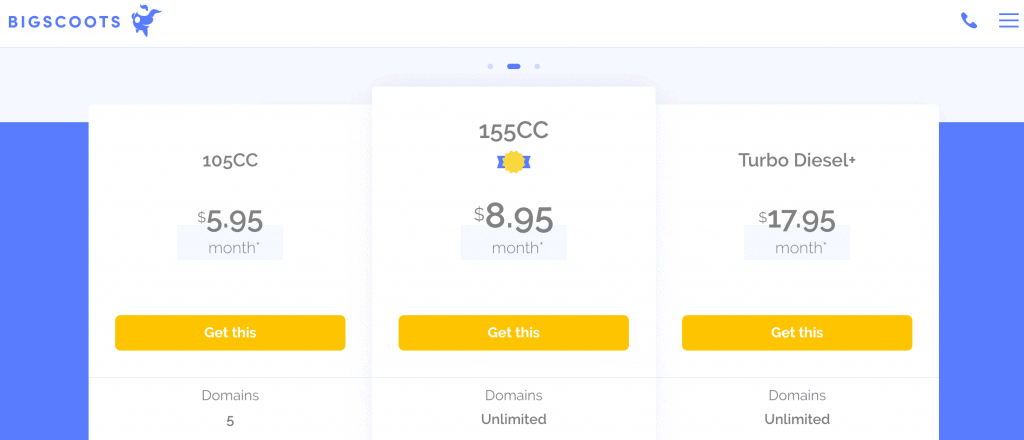
Task: Get this 155CC plan button
Action: 514,333
